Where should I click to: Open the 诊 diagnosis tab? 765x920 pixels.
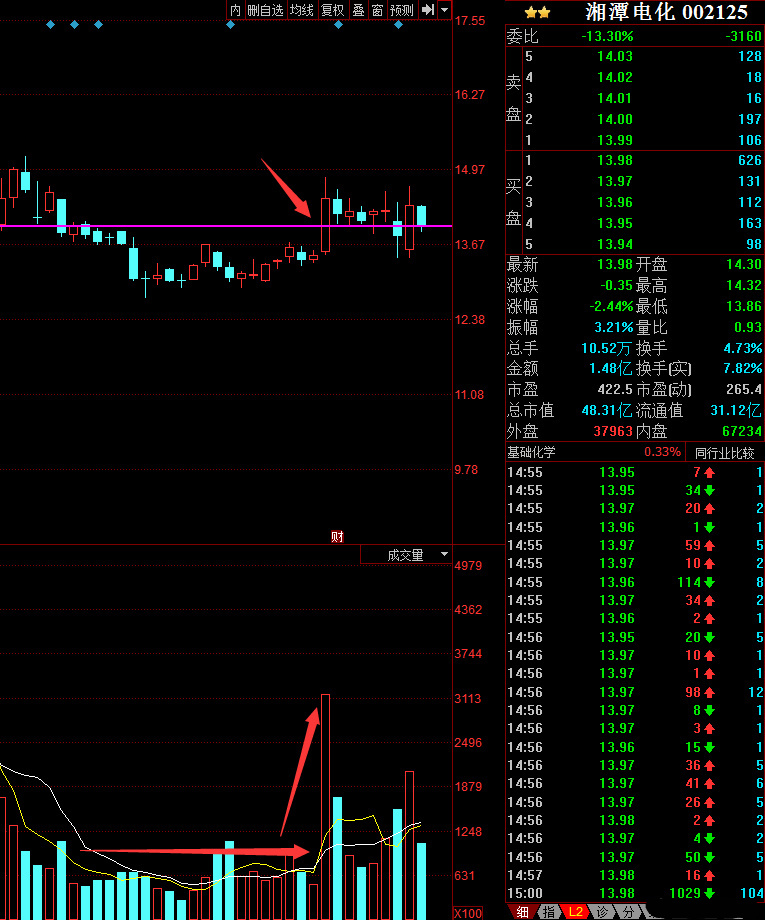pos(603,911)
